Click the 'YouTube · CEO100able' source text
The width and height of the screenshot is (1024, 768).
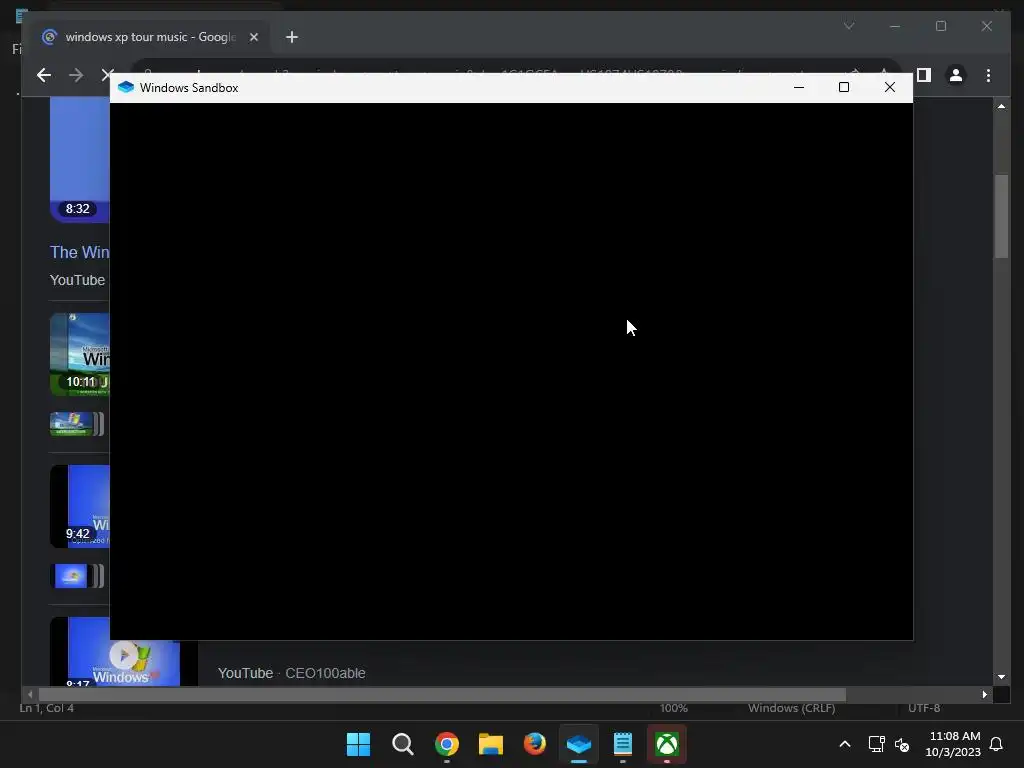click(291, 673)
